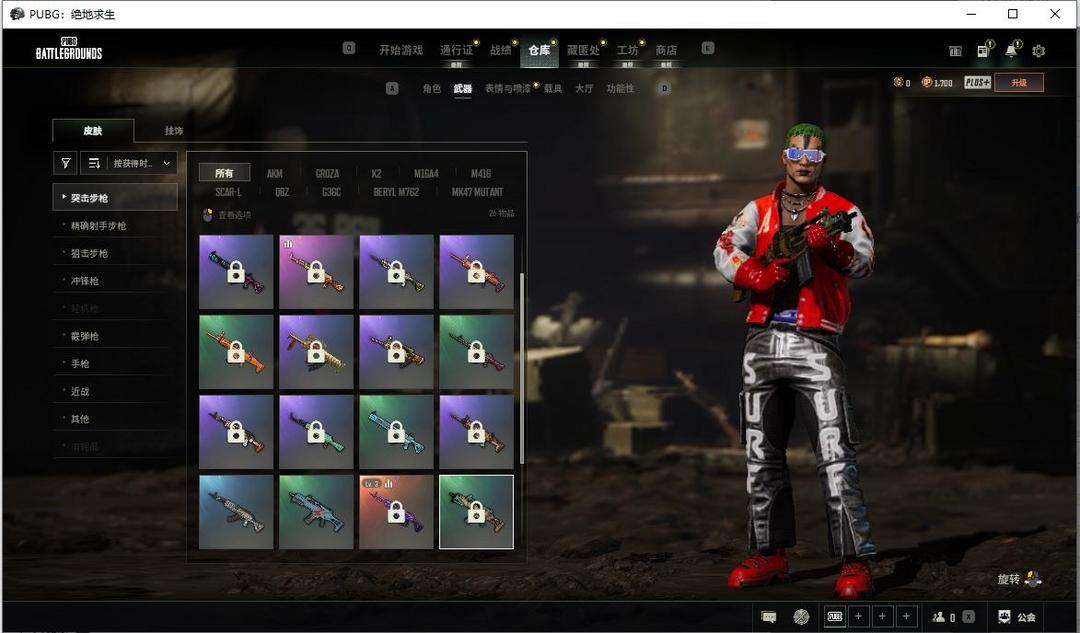This screenshot has width=1080, height=633.
Task: Expand the 狙击步枪 category
Action: click(x=90, y=253)
